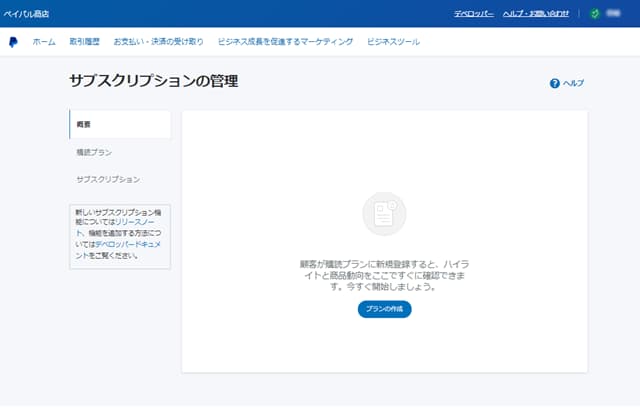Open the ホーム navigation menu

(44, 42)
